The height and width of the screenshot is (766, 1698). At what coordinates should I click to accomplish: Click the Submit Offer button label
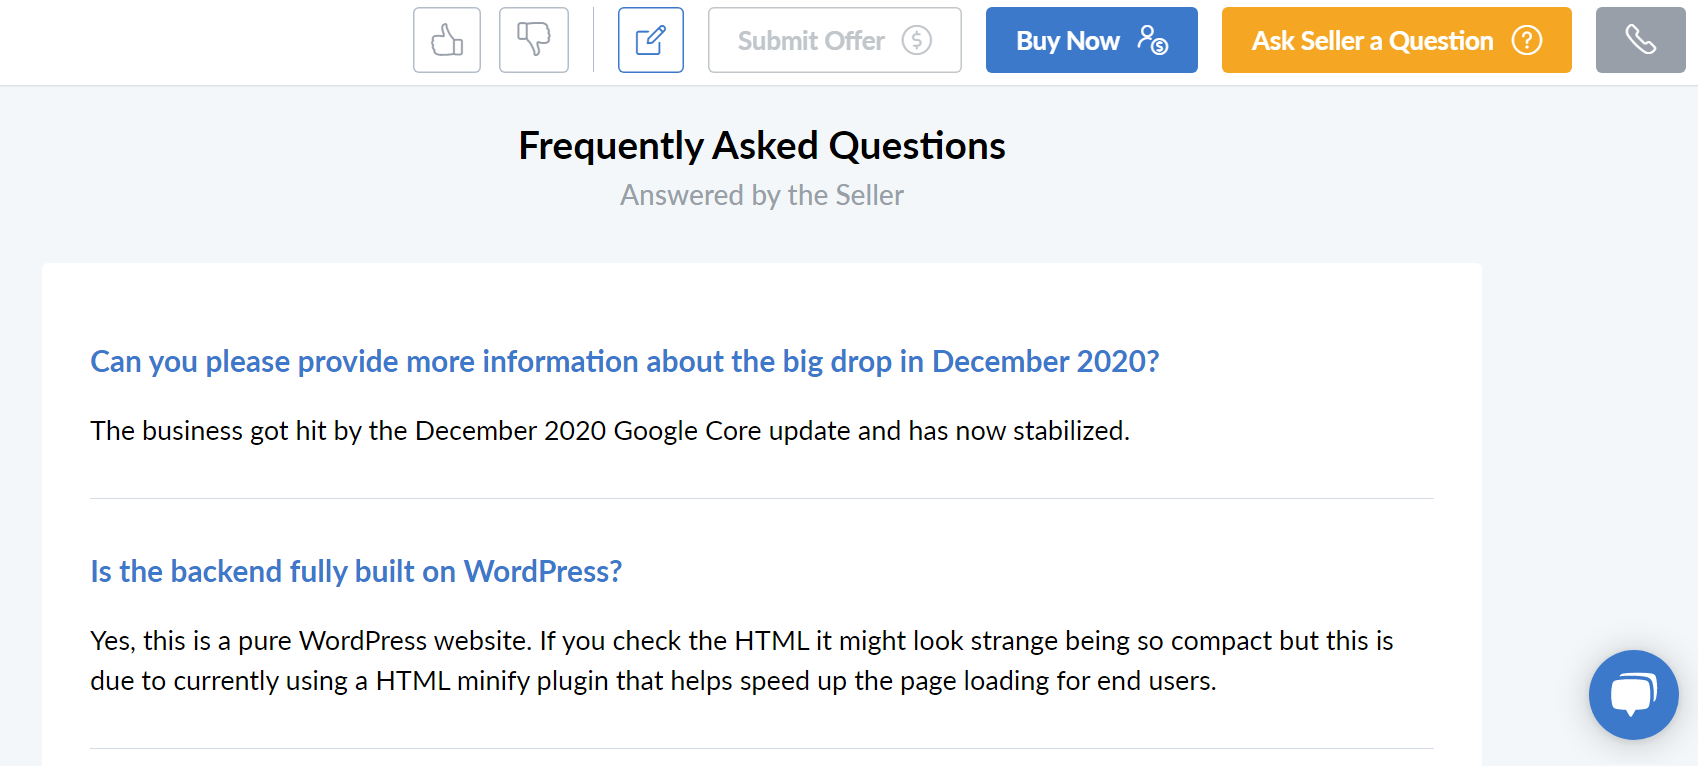pyautogui.click(x=811, y=41)
